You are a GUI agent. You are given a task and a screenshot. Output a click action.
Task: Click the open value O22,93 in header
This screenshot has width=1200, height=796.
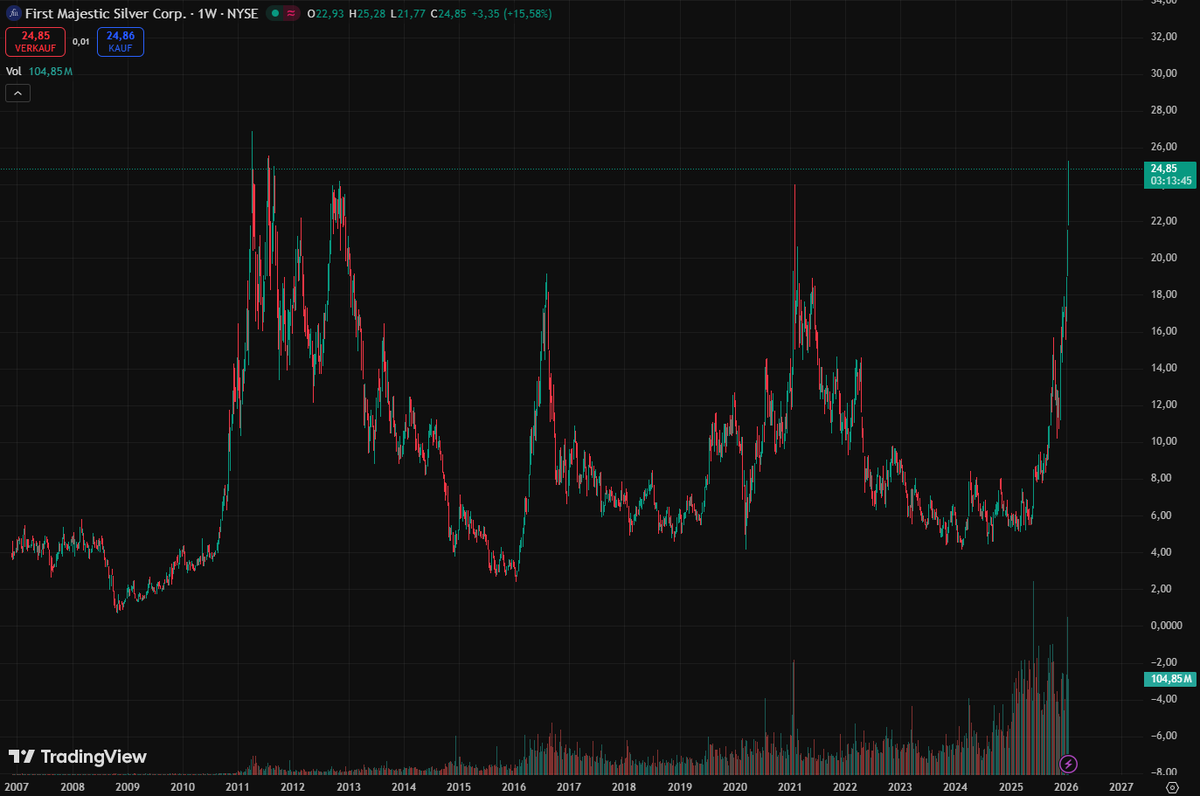[x=327, y=15]
